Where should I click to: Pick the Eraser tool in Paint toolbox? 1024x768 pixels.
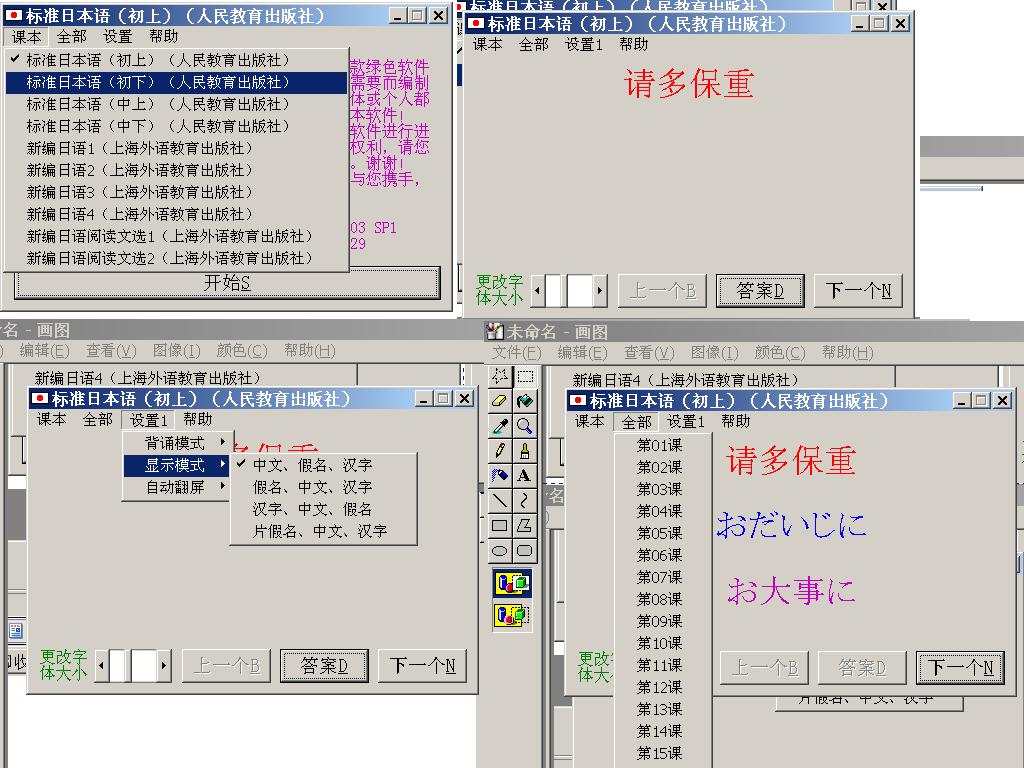pos(500,401)
